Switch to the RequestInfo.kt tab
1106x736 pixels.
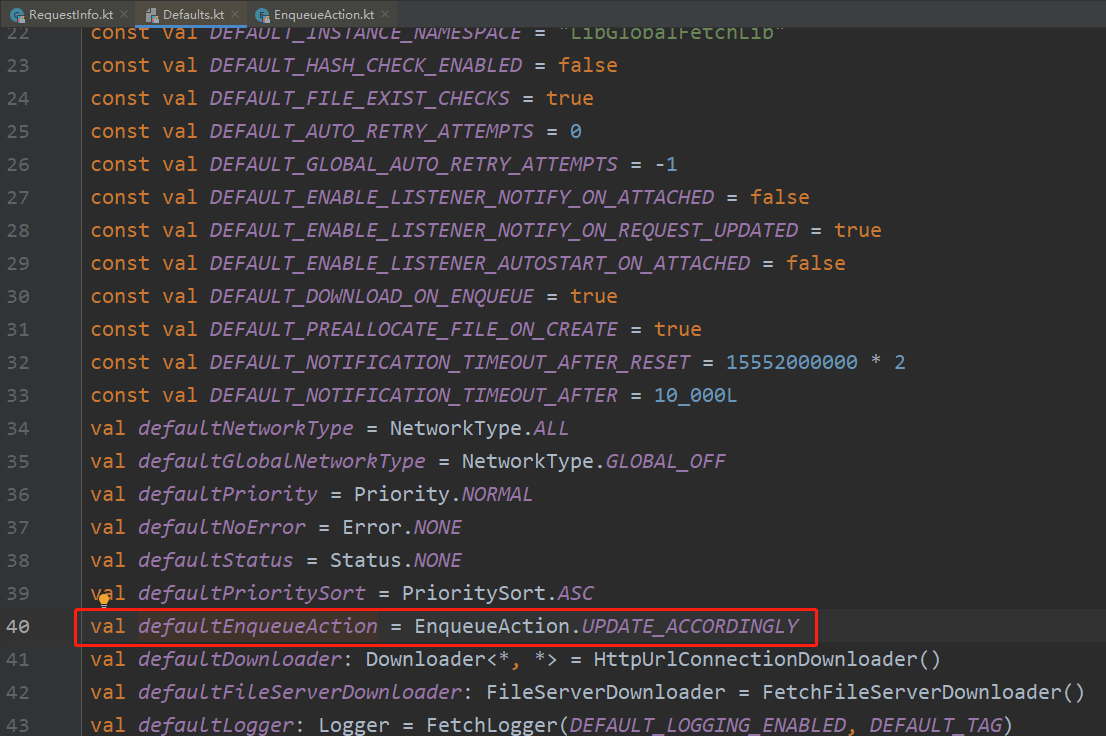71,14
